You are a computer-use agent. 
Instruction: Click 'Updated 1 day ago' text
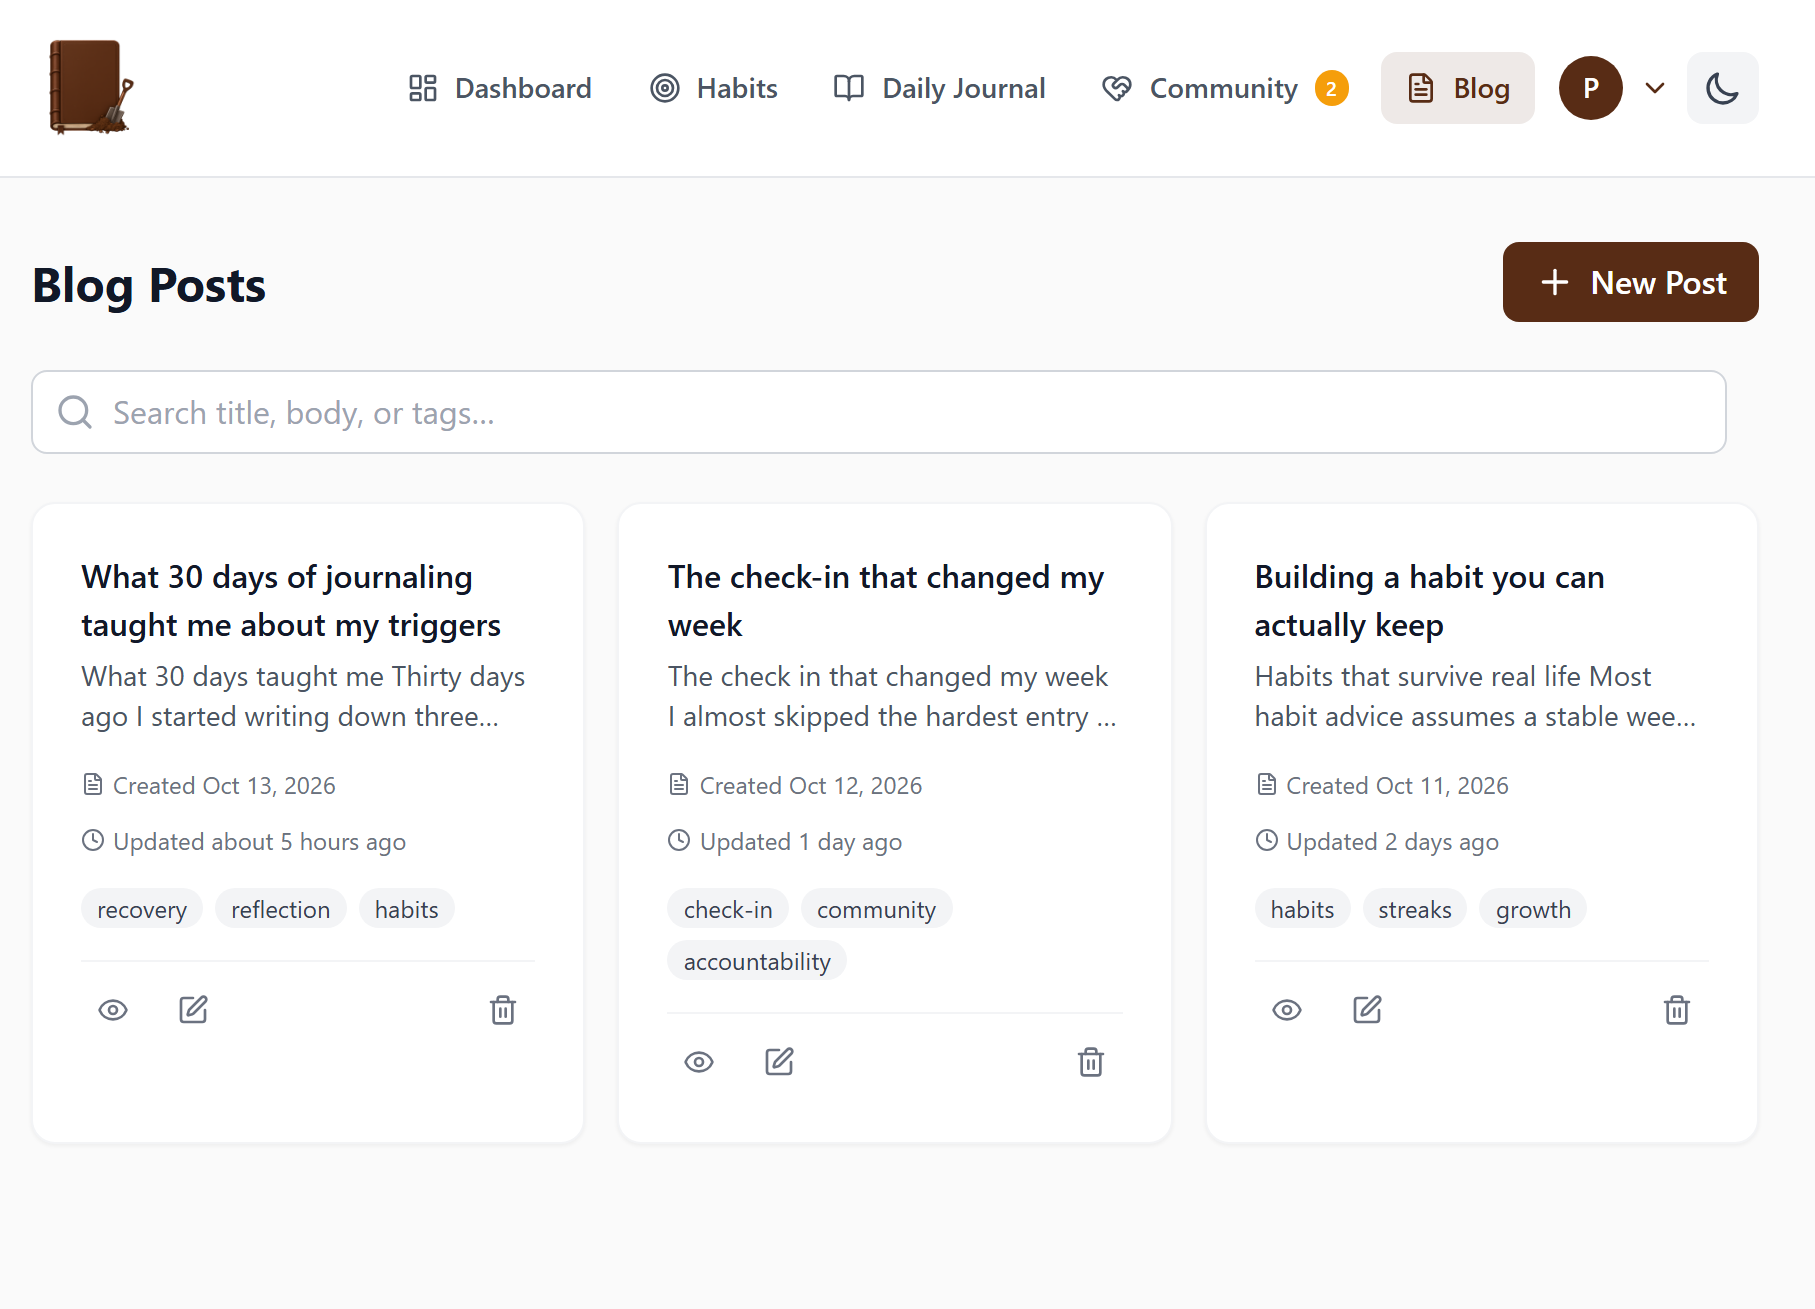tap(801, 842)
